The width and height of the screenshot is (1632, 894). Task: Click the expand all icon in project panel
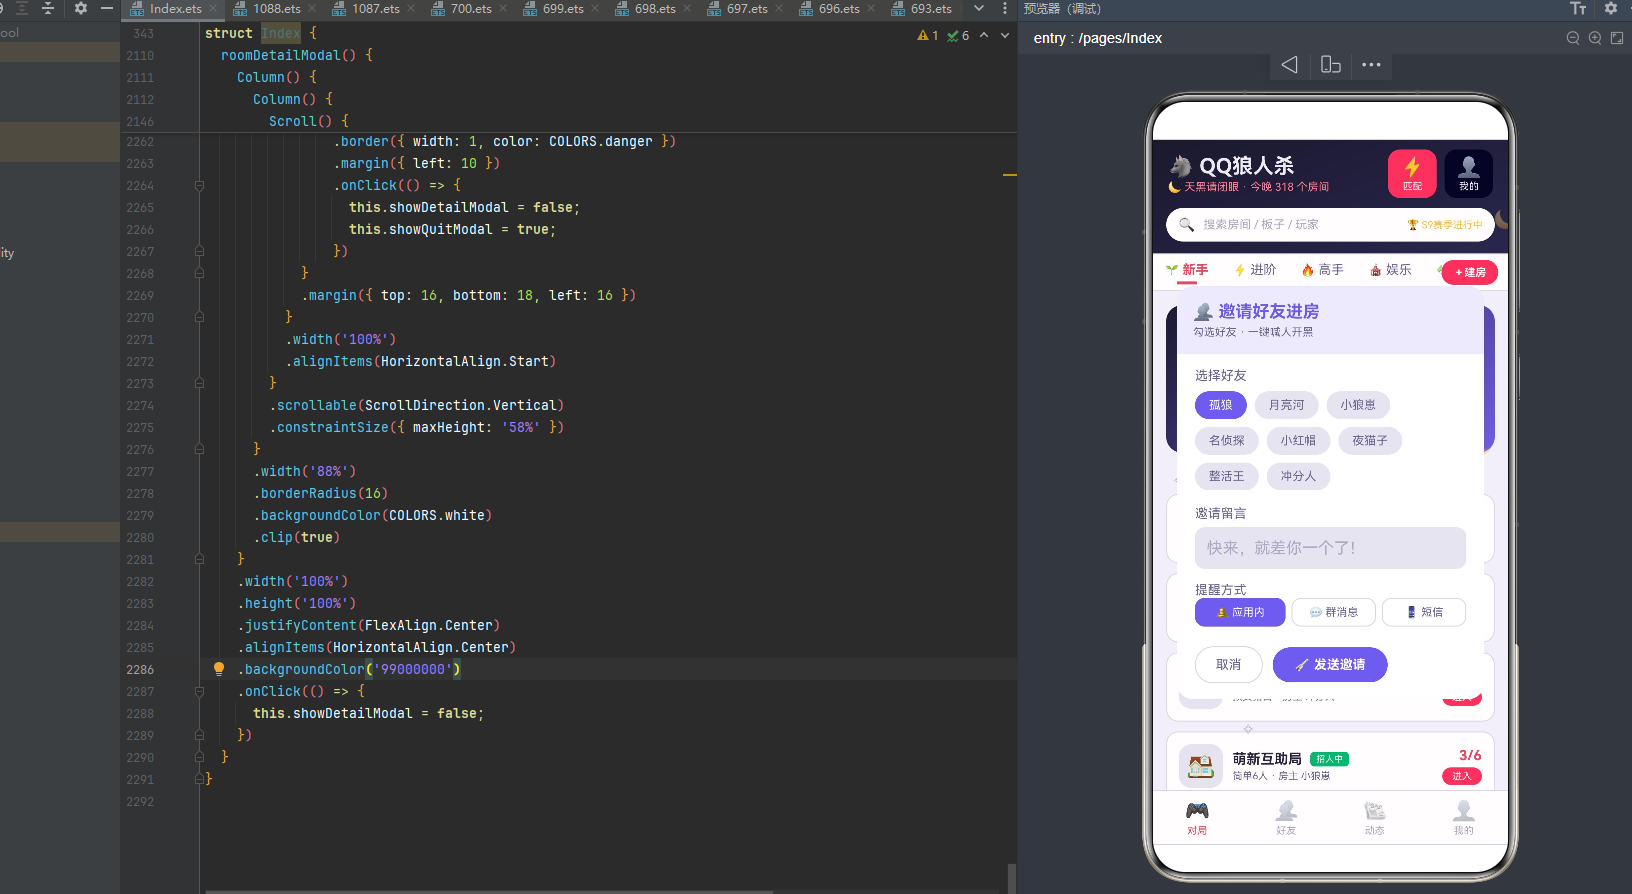[22, 8]
